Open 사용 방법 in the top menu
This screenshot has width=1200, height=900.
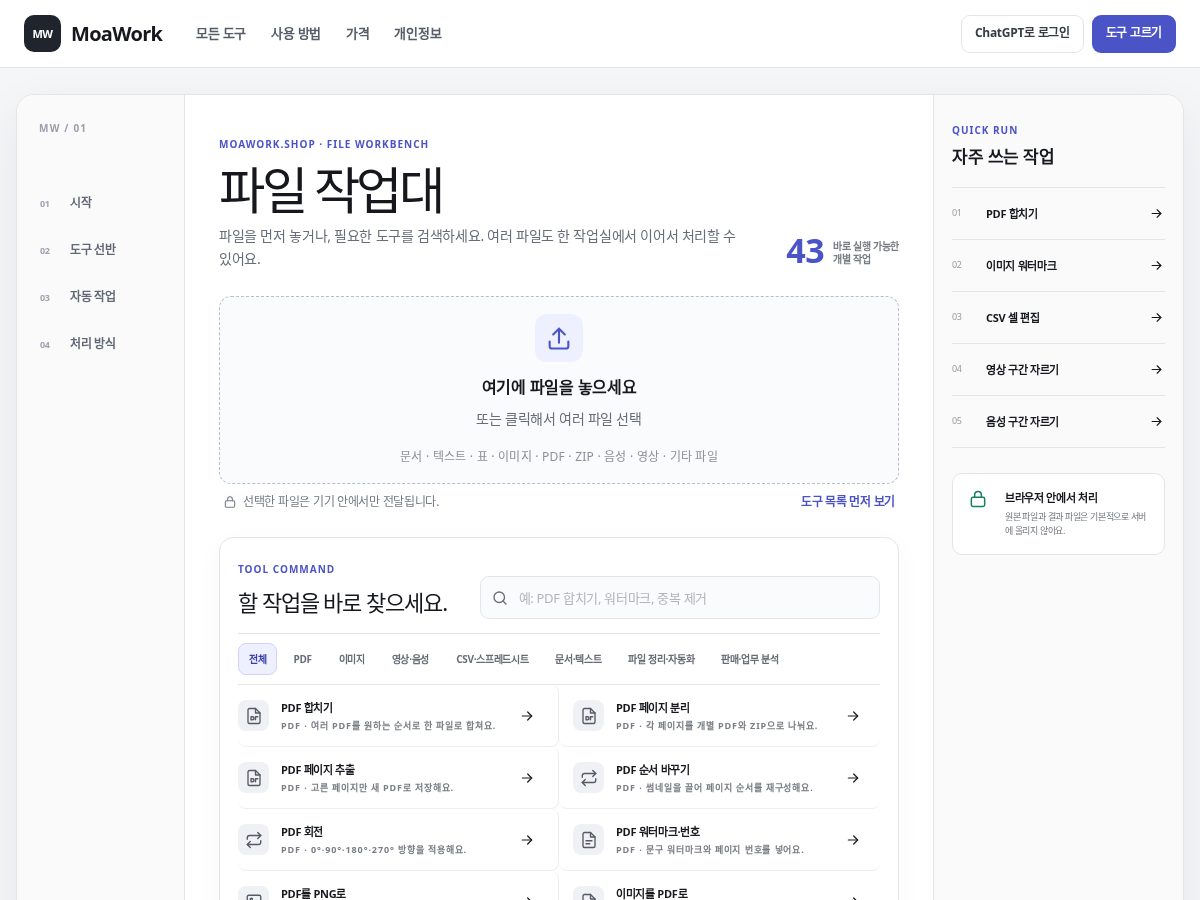[x=296, y=34]
